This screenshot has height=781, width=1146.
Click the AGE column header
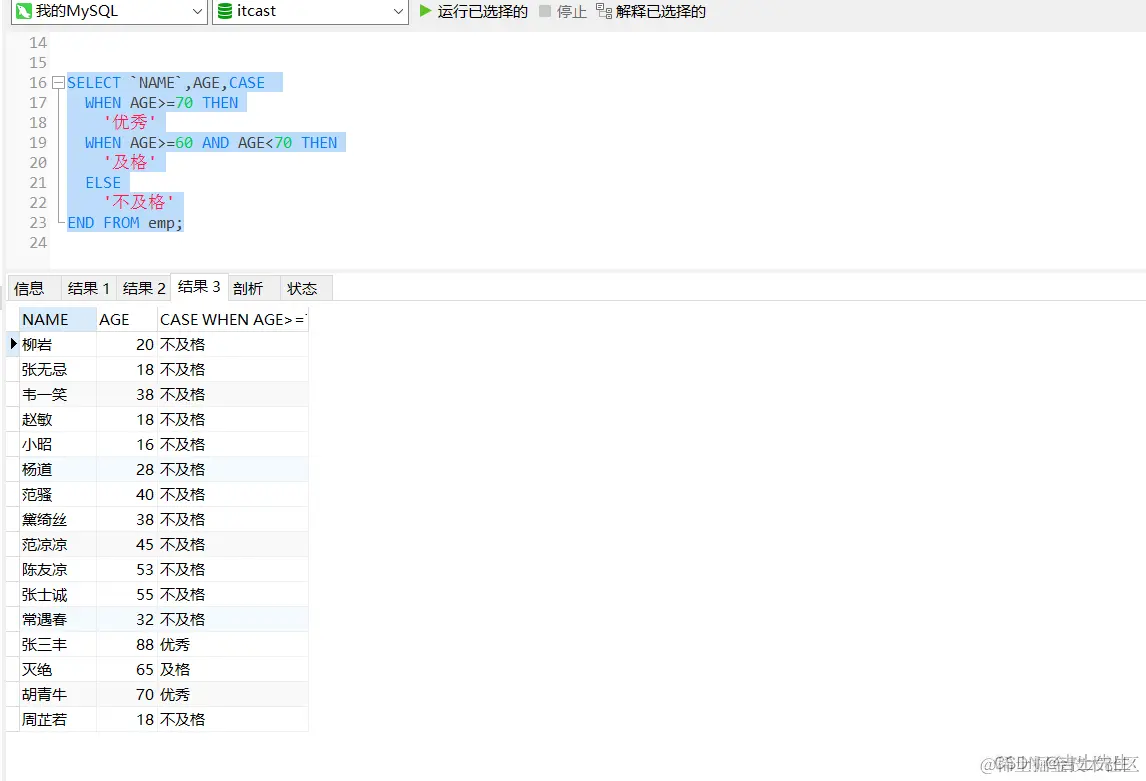pos(126,319)
